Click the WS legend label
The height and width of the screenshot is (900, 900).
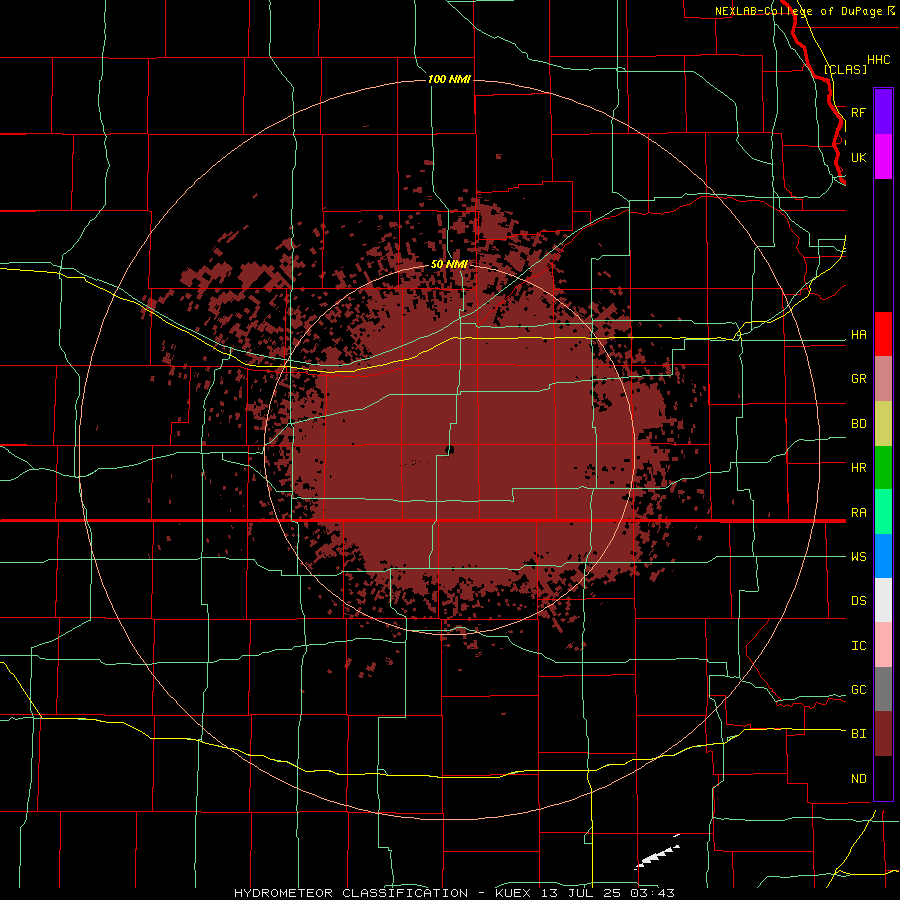point(859,557)
